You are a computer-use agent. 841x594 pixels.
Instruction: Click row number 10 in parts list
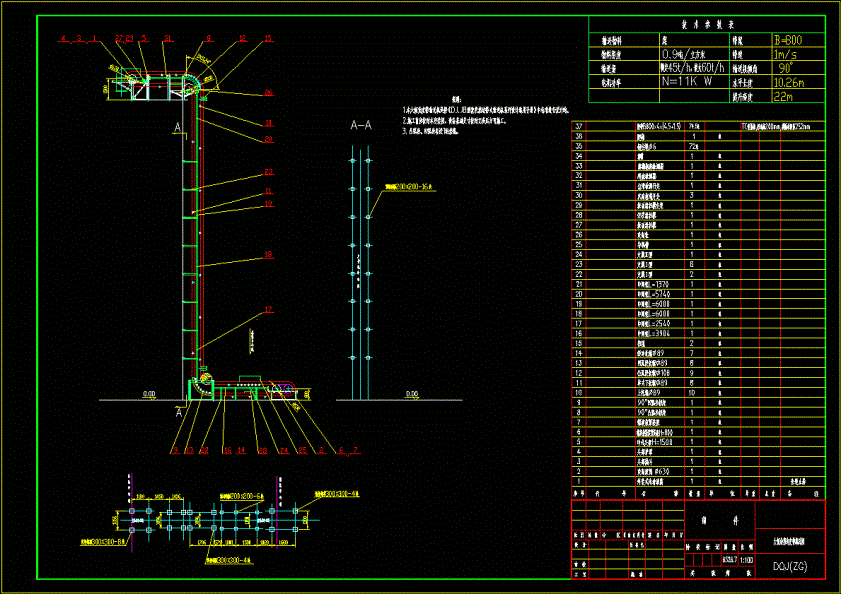[579, 393]
